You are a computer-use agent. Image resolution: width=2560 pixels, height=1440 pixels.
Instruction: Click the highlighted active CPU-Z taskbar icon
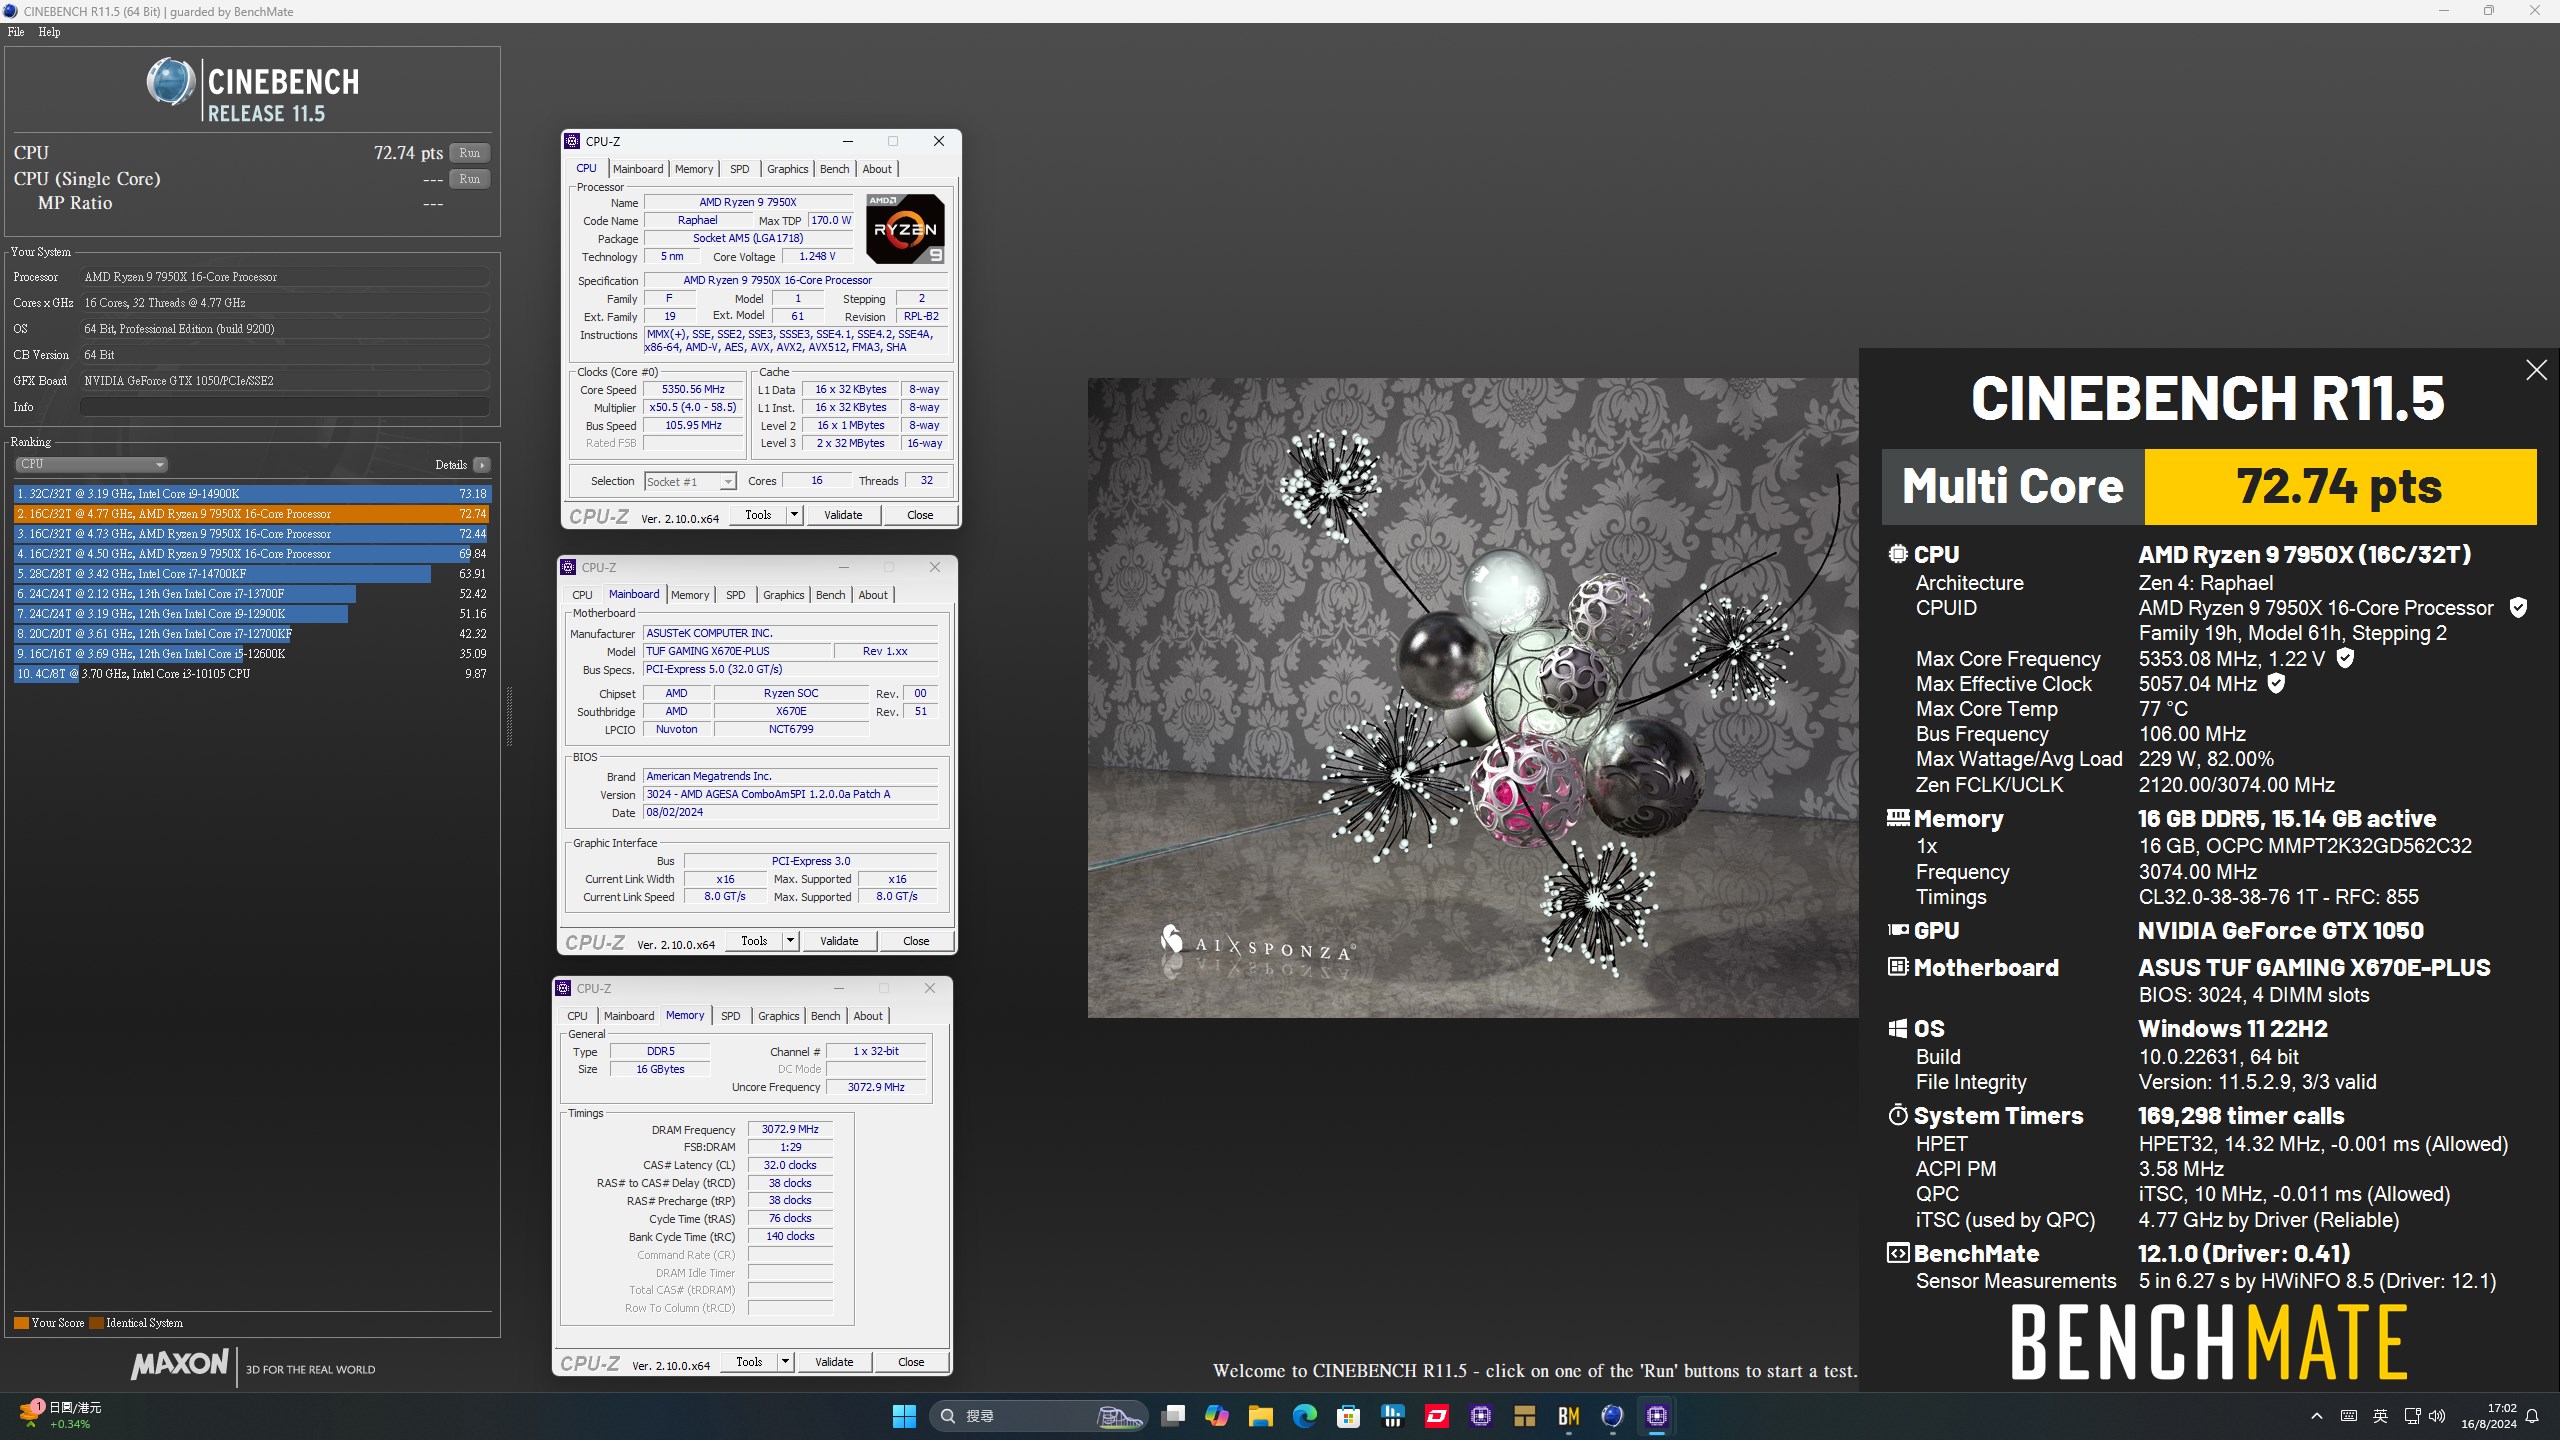pos(1657,1416)
